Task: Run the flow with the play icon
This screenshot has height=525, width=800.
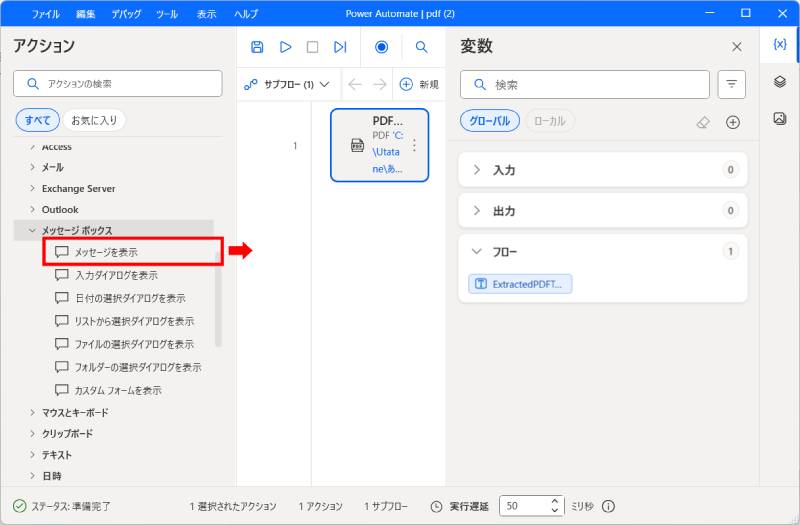Action: 285,47
